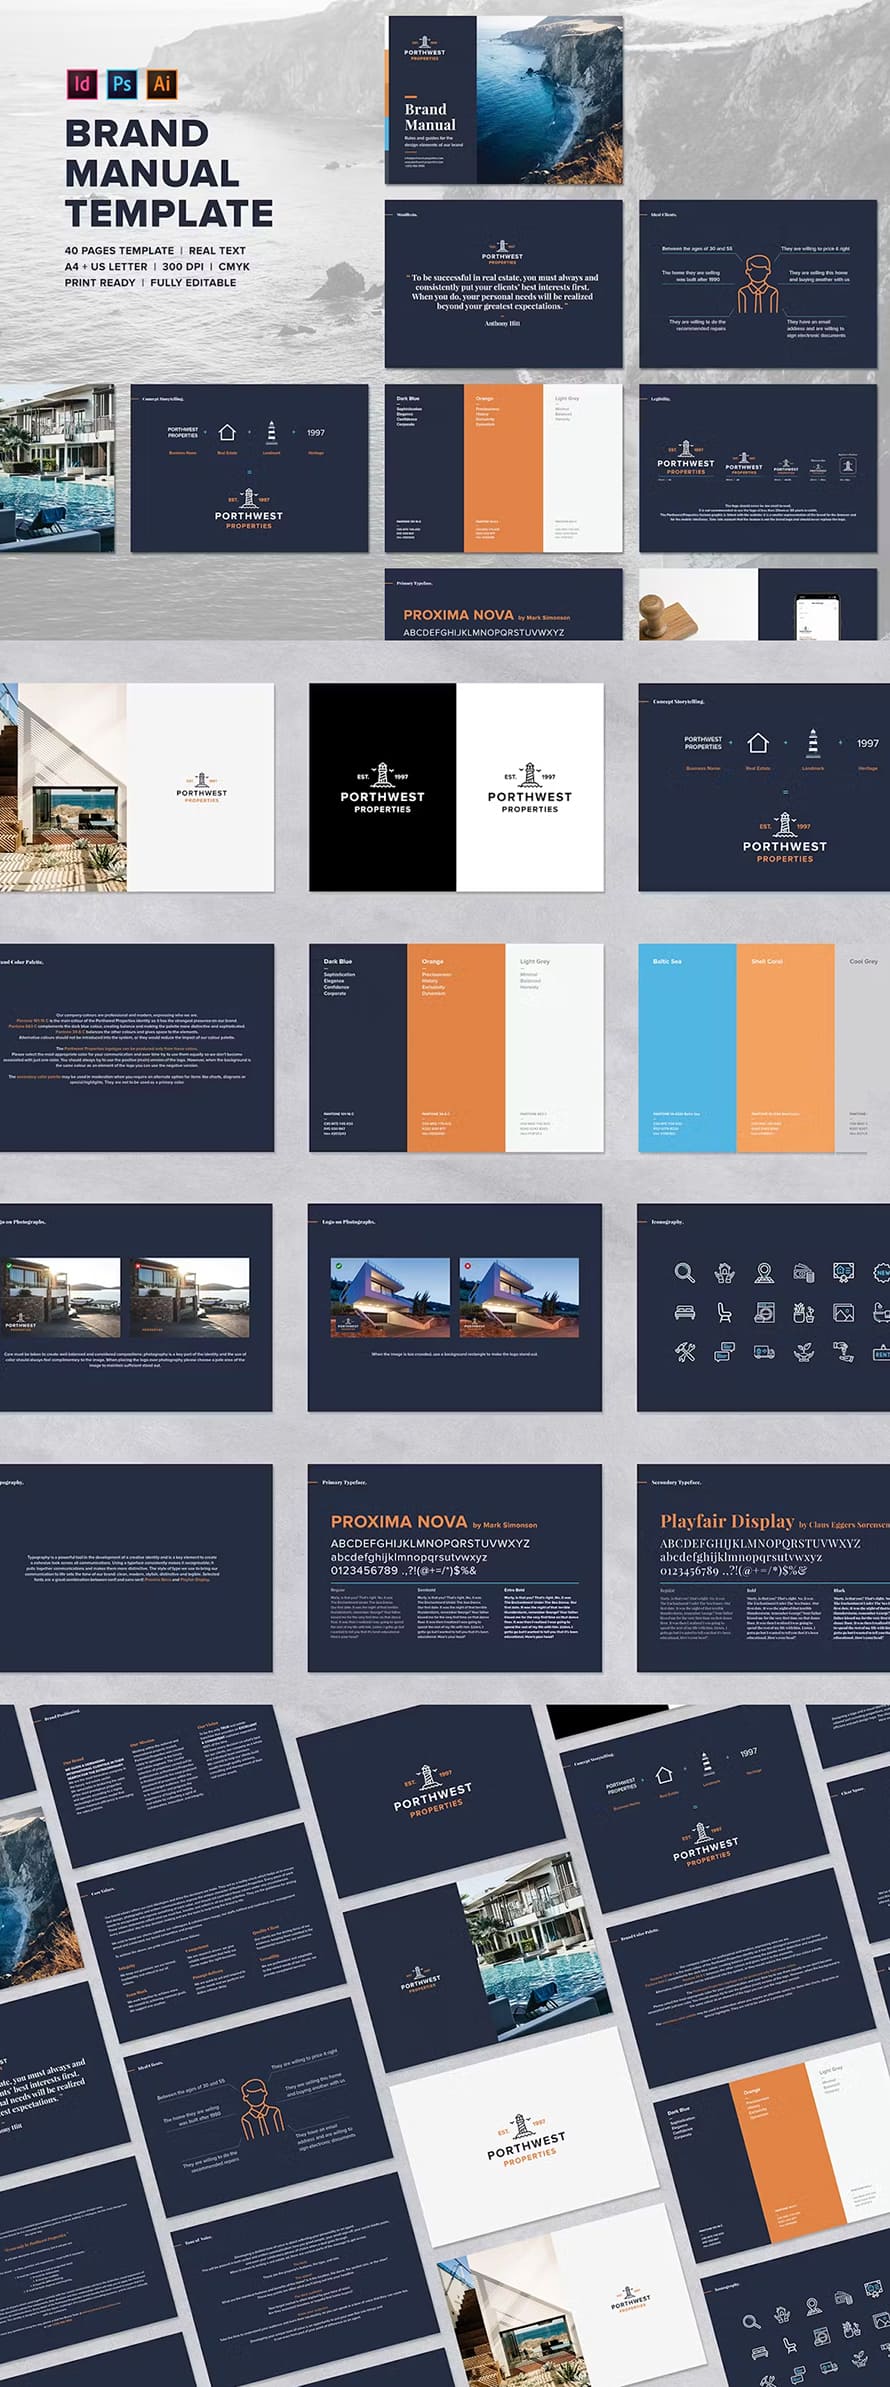Select the washing machine icon on upright Iconography page

click(x=764, y=1312)
